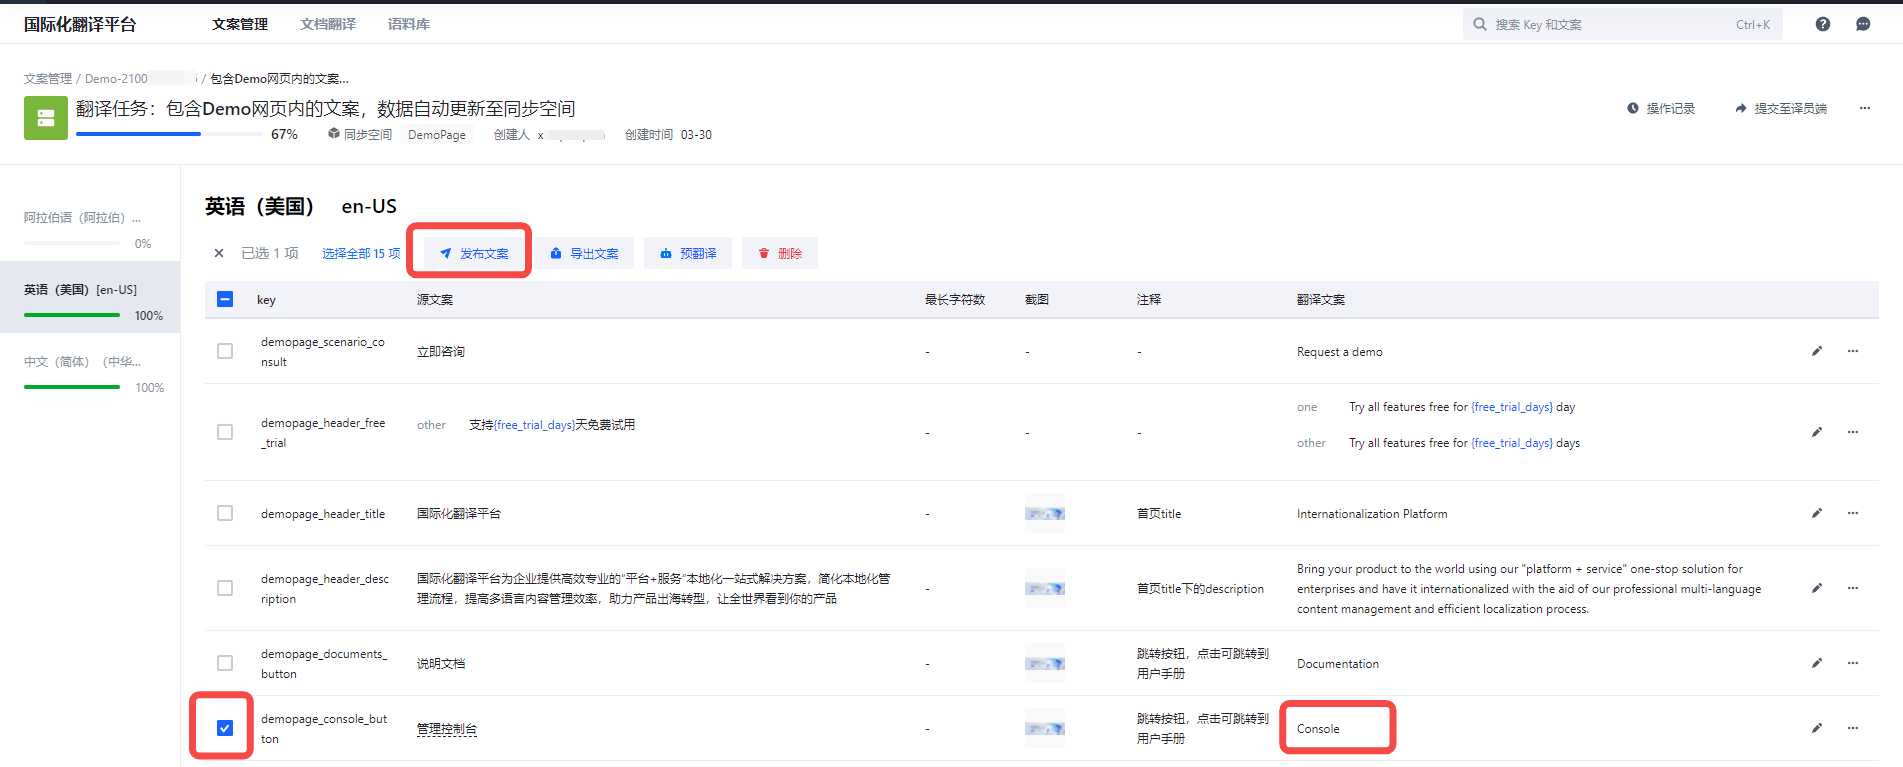Clear selection with the X icon
The height and width of the screenshot is (767, 1903).
coord(219,253)
